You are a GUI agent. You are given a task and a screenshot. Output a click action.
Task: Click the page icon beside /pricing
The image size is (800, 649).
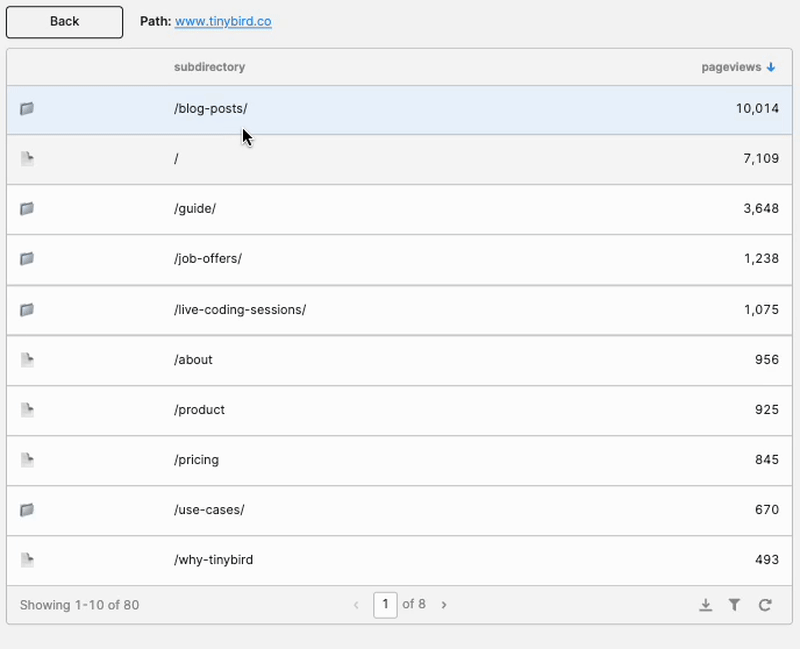point(27,460)
